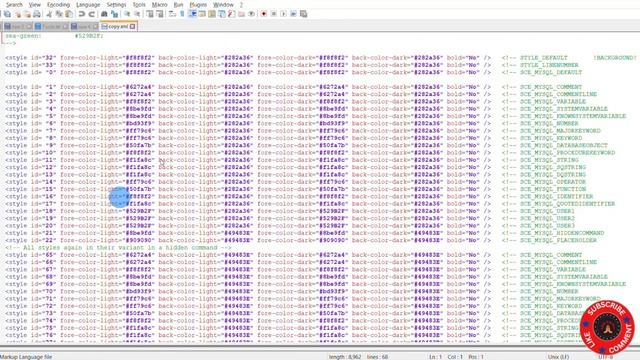Click the Zoom Out toolbar icon
This screenshot has width=640, height=360.
pos(137,14)
